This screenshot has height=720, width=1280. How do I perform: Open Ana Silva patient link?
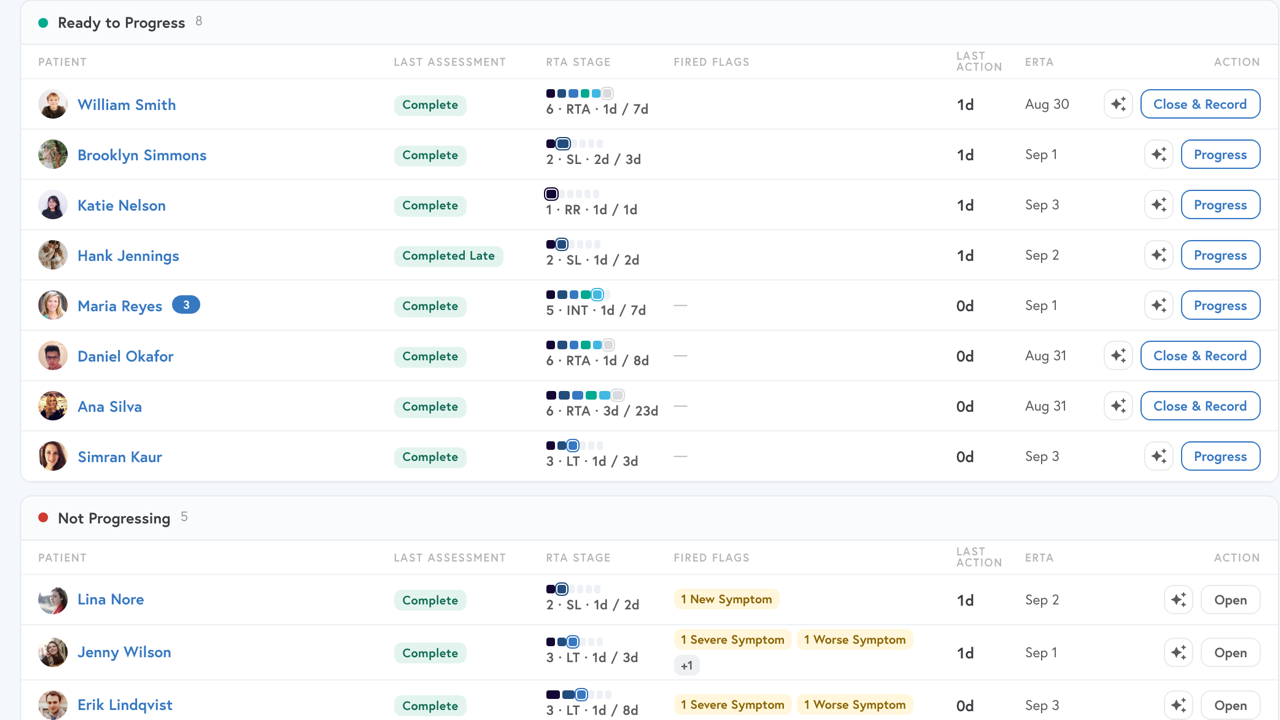point(110,406)
